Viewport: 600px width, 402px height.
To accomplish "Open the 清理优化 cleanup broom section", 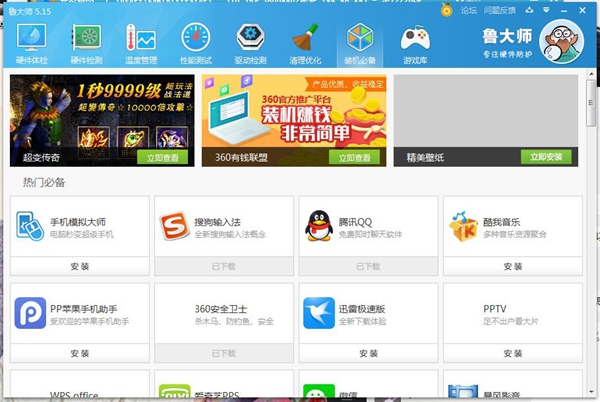I will click(x=305, y=43).
